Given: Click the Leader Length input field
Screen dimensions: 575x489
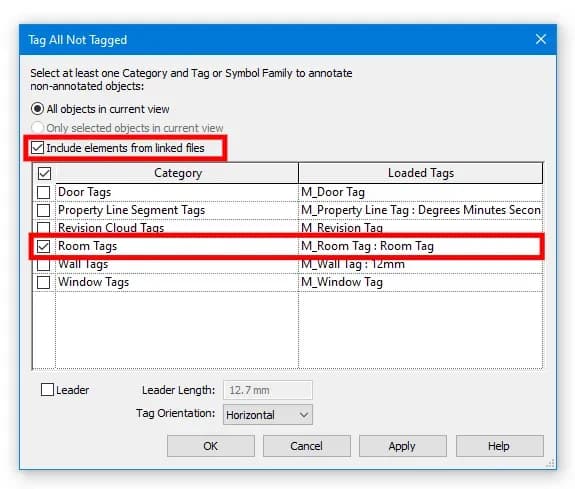Looking at the screenshot, I should click(268, 390).
